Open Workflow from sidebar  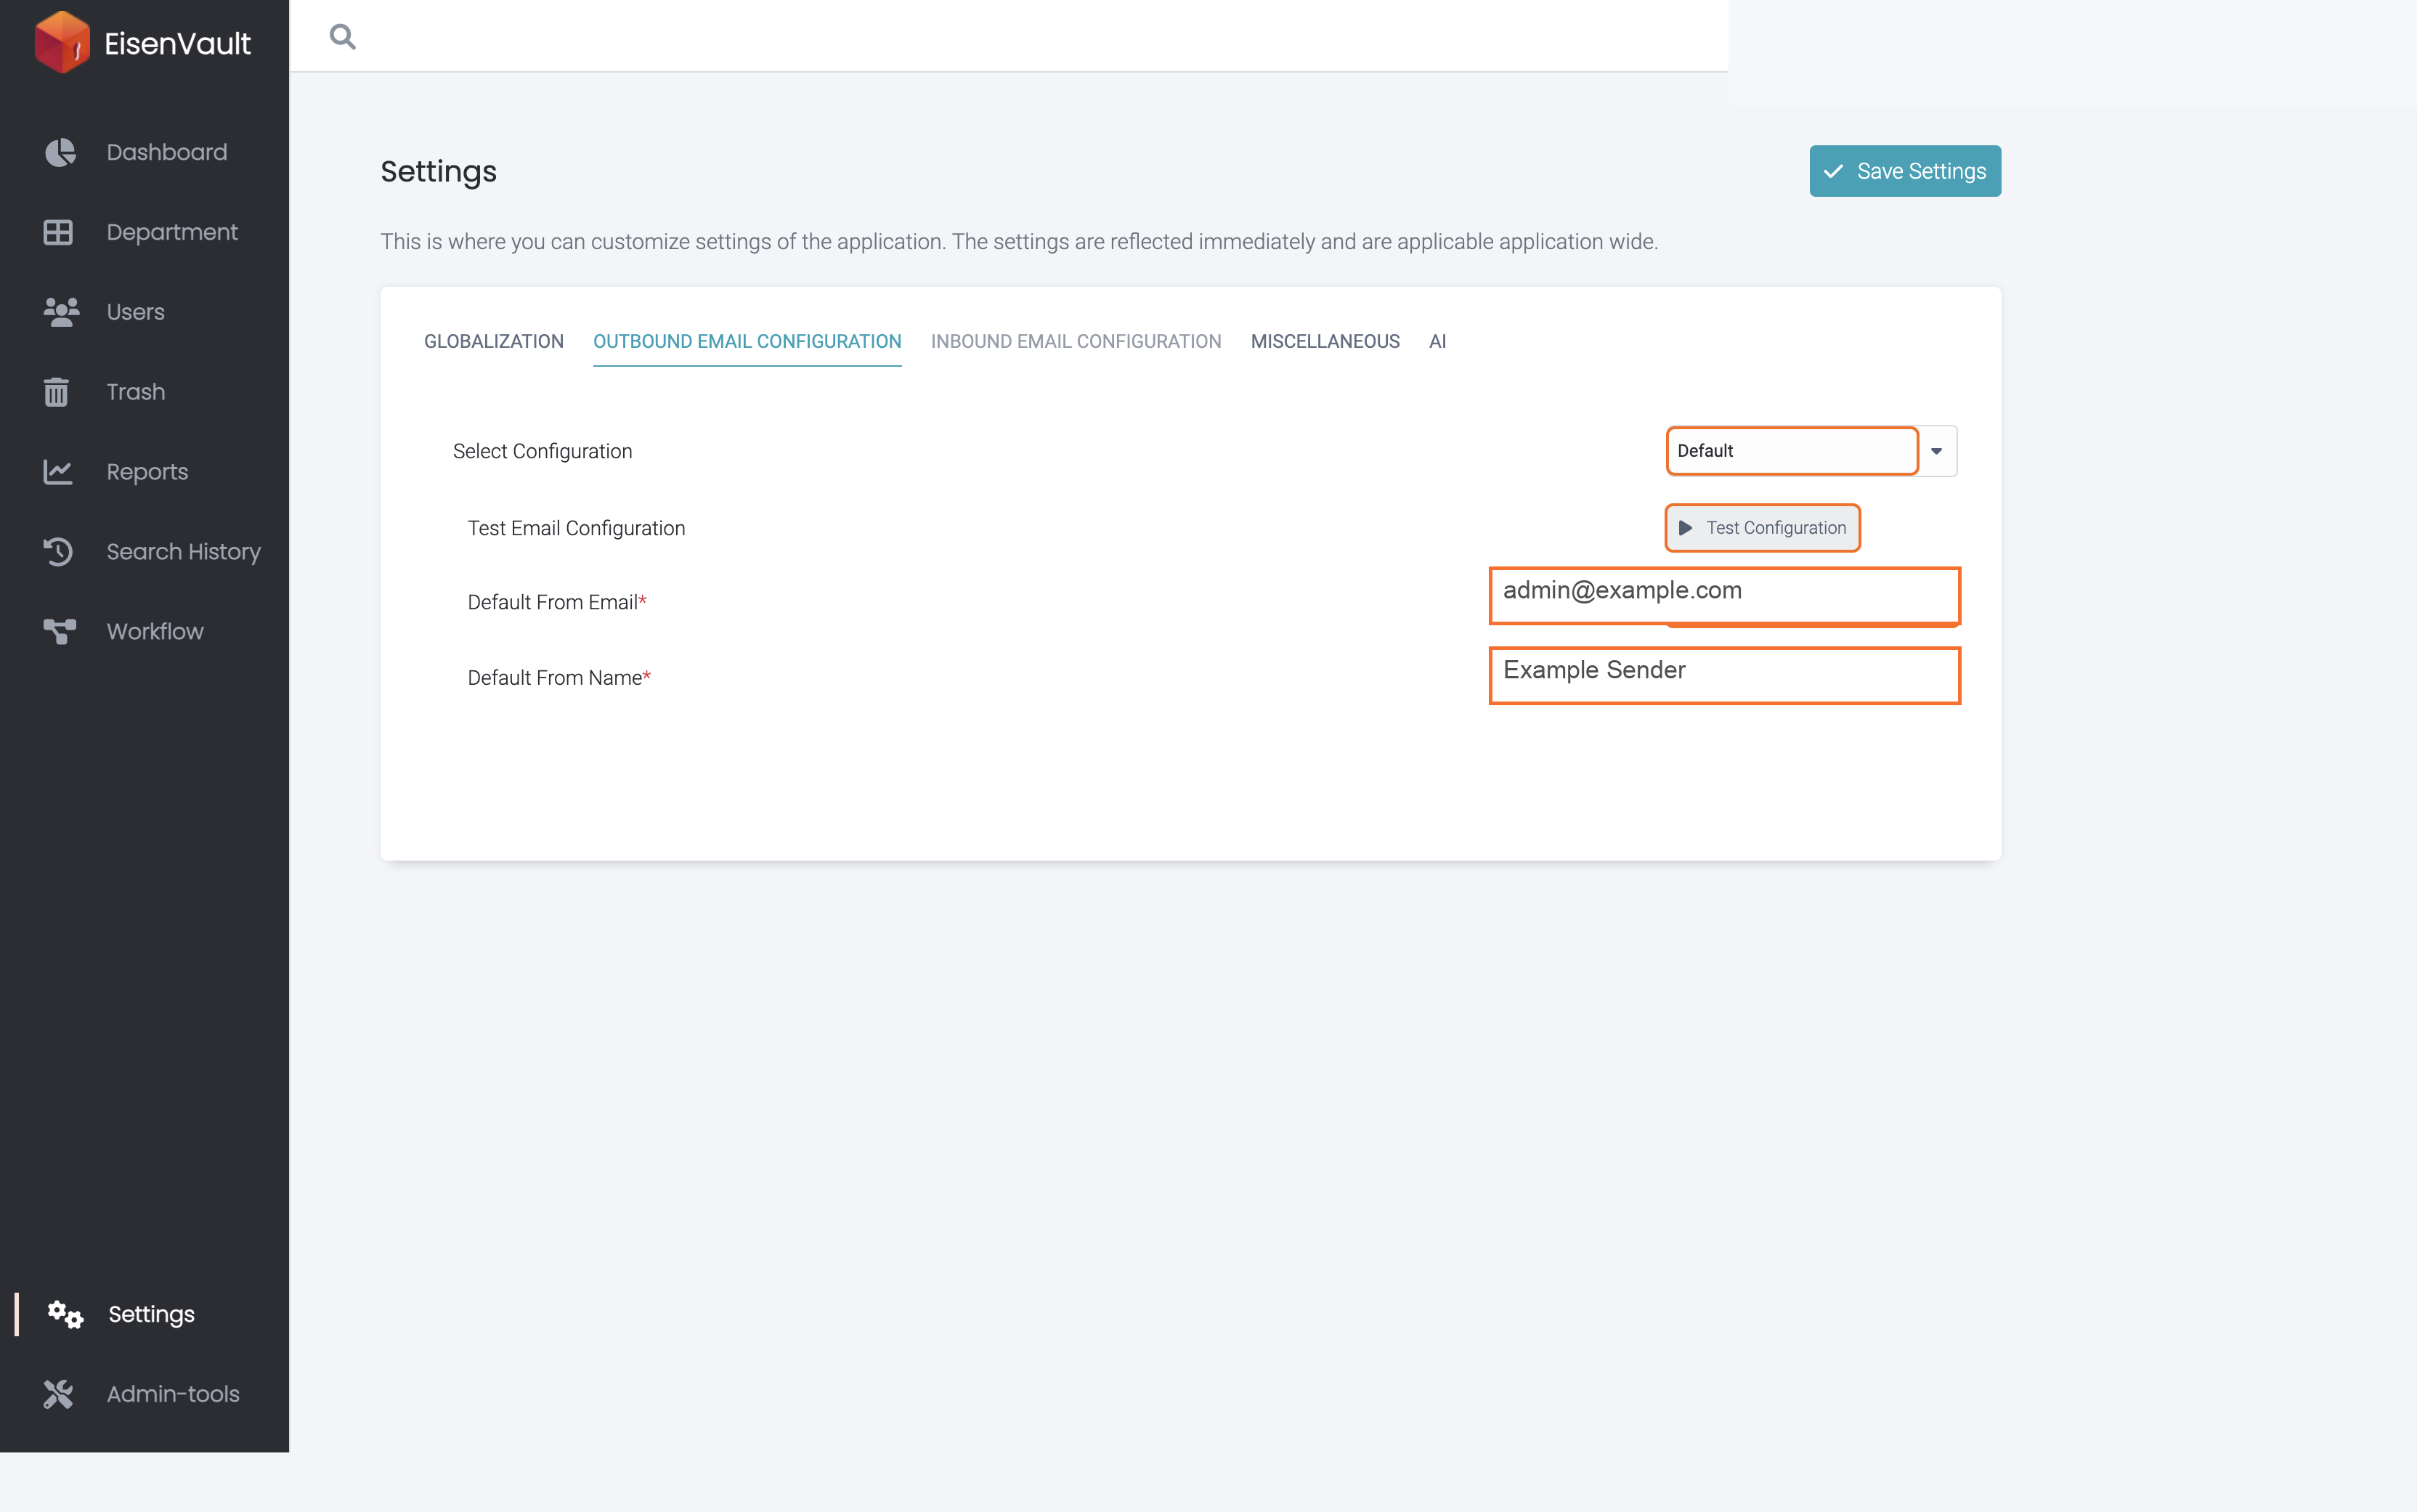point(144,631)
